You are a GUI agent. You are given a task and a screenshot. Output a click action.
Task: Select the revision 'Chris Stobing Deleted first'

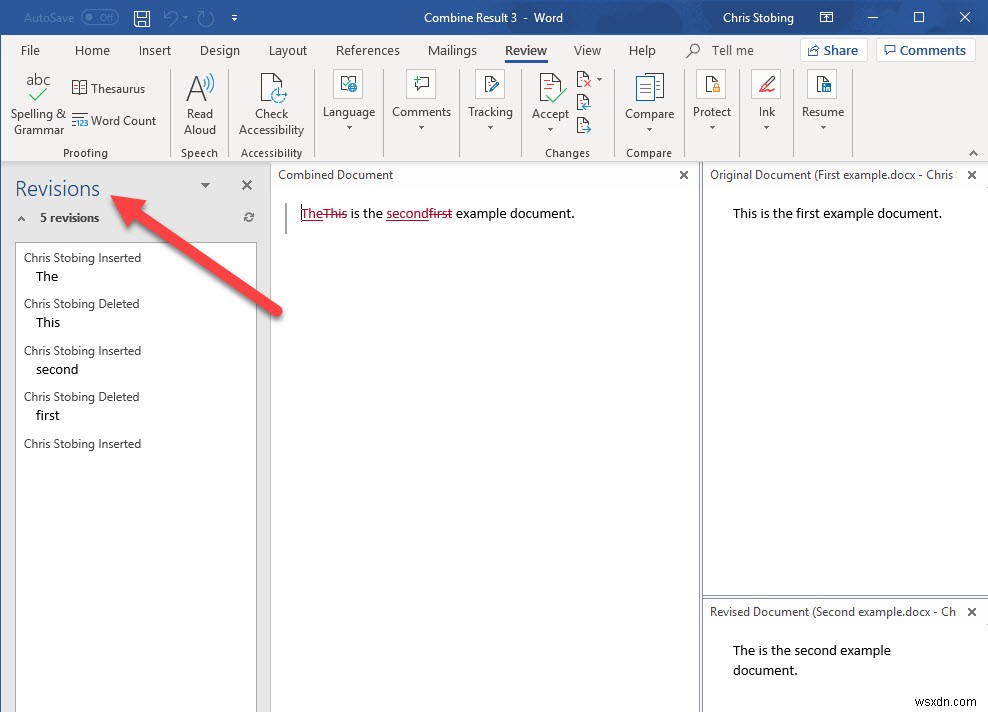click(x=81, y=406)
